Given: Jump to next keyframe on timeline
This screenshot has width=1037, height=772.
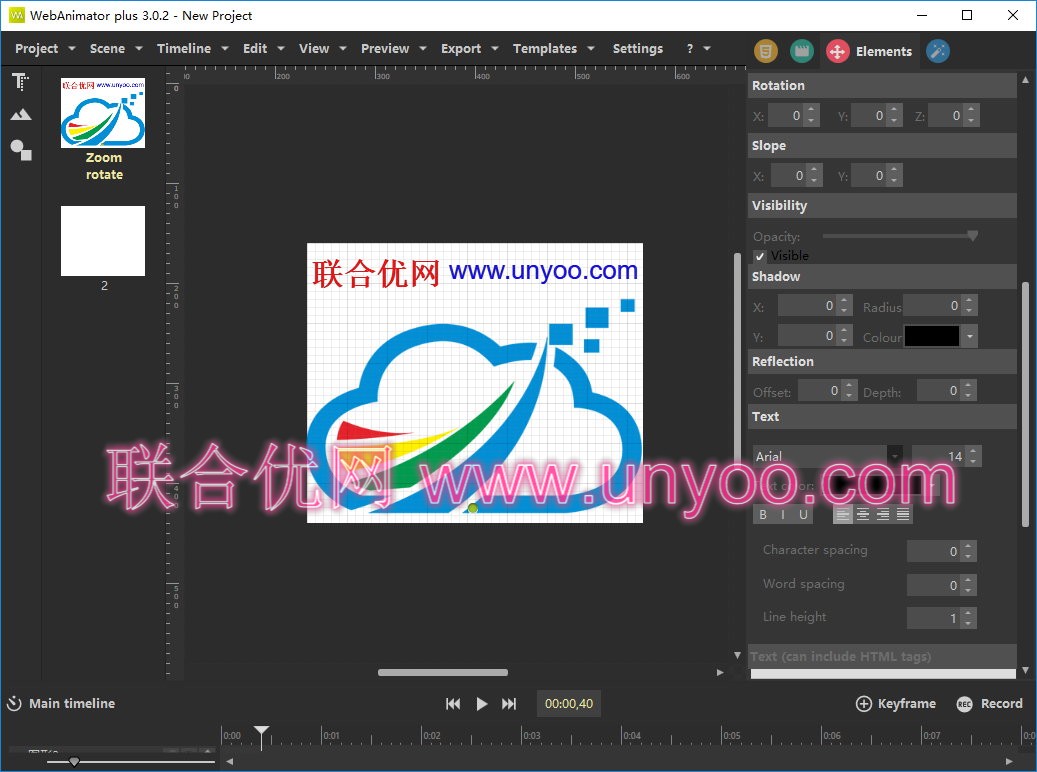Looking at the screenshot, I should 509,704.
